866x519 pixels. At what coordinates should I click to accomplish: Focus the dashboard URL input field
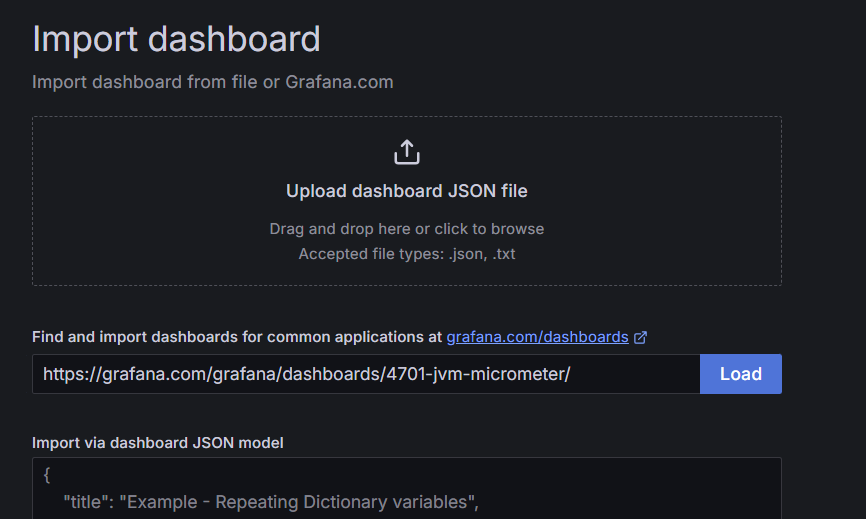pyautogui.click(x=366, y=374)
